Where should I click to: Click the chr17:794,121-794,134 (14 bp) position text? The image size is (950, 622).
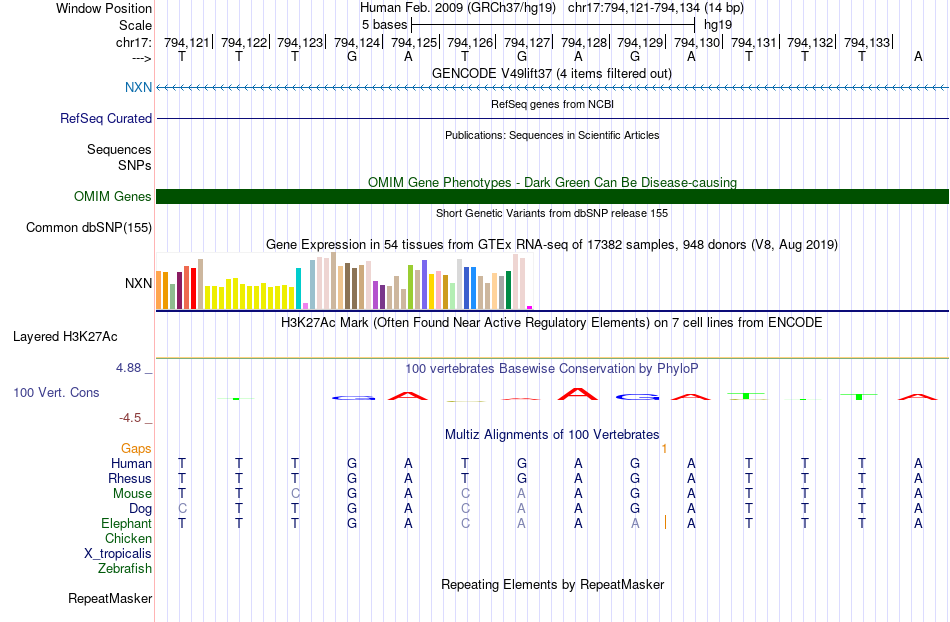click(x=656, y=8)
